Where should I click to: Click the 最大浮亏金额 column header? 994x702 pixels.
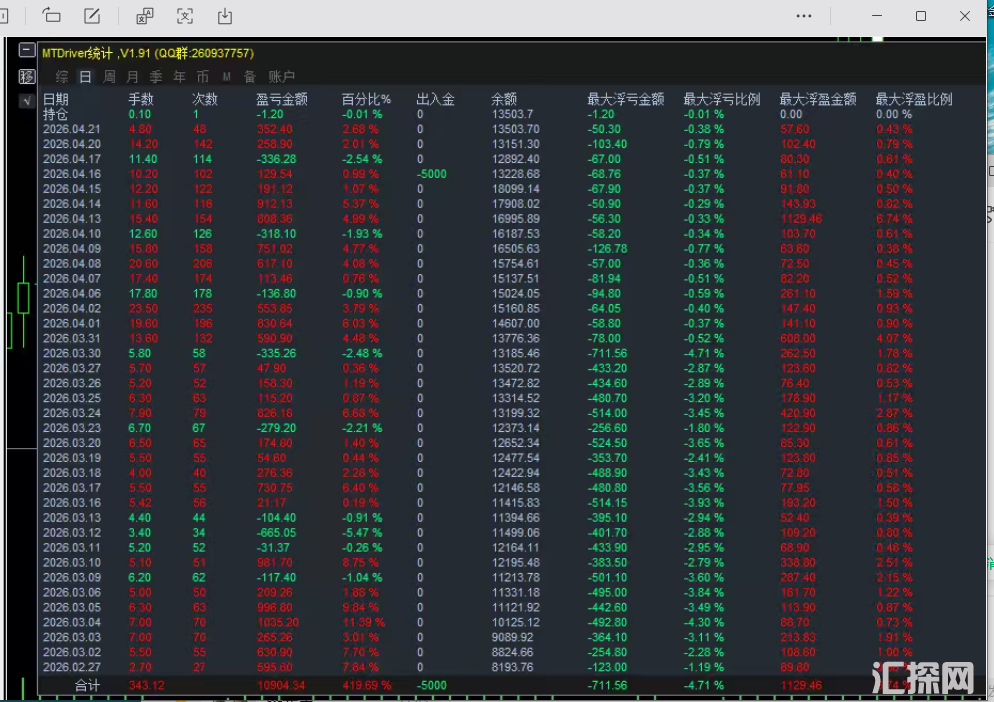626,99
